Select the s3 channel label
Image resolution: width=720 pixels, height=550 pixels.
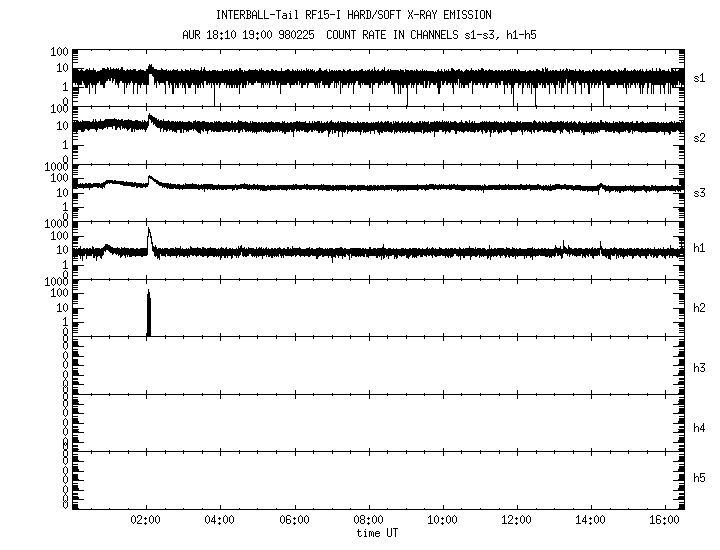coord(699,193)
